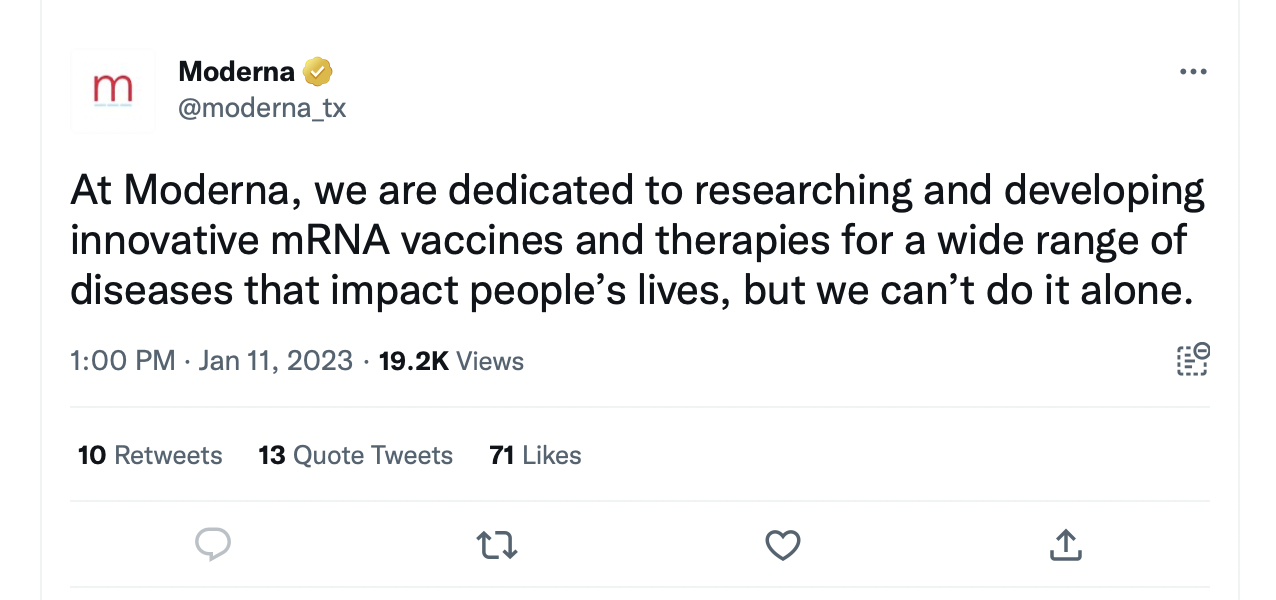Viewport: 1276px width, 600px height.
Task: Click the reply speech bubble icon
Action: [212, 544]
